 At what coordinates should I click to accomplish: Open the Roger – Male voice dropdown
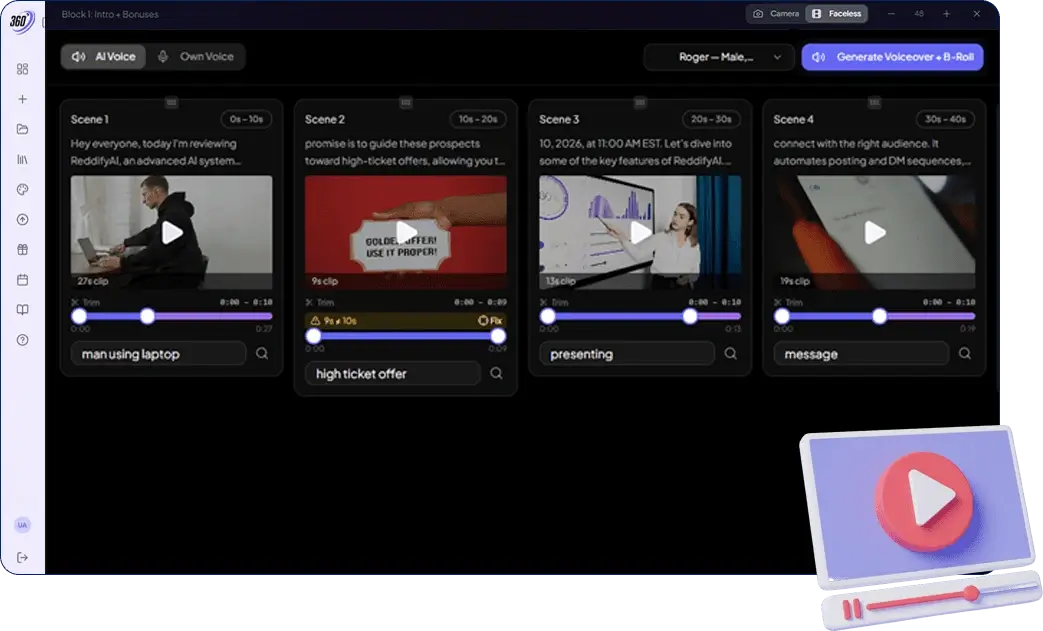[719, 57]
